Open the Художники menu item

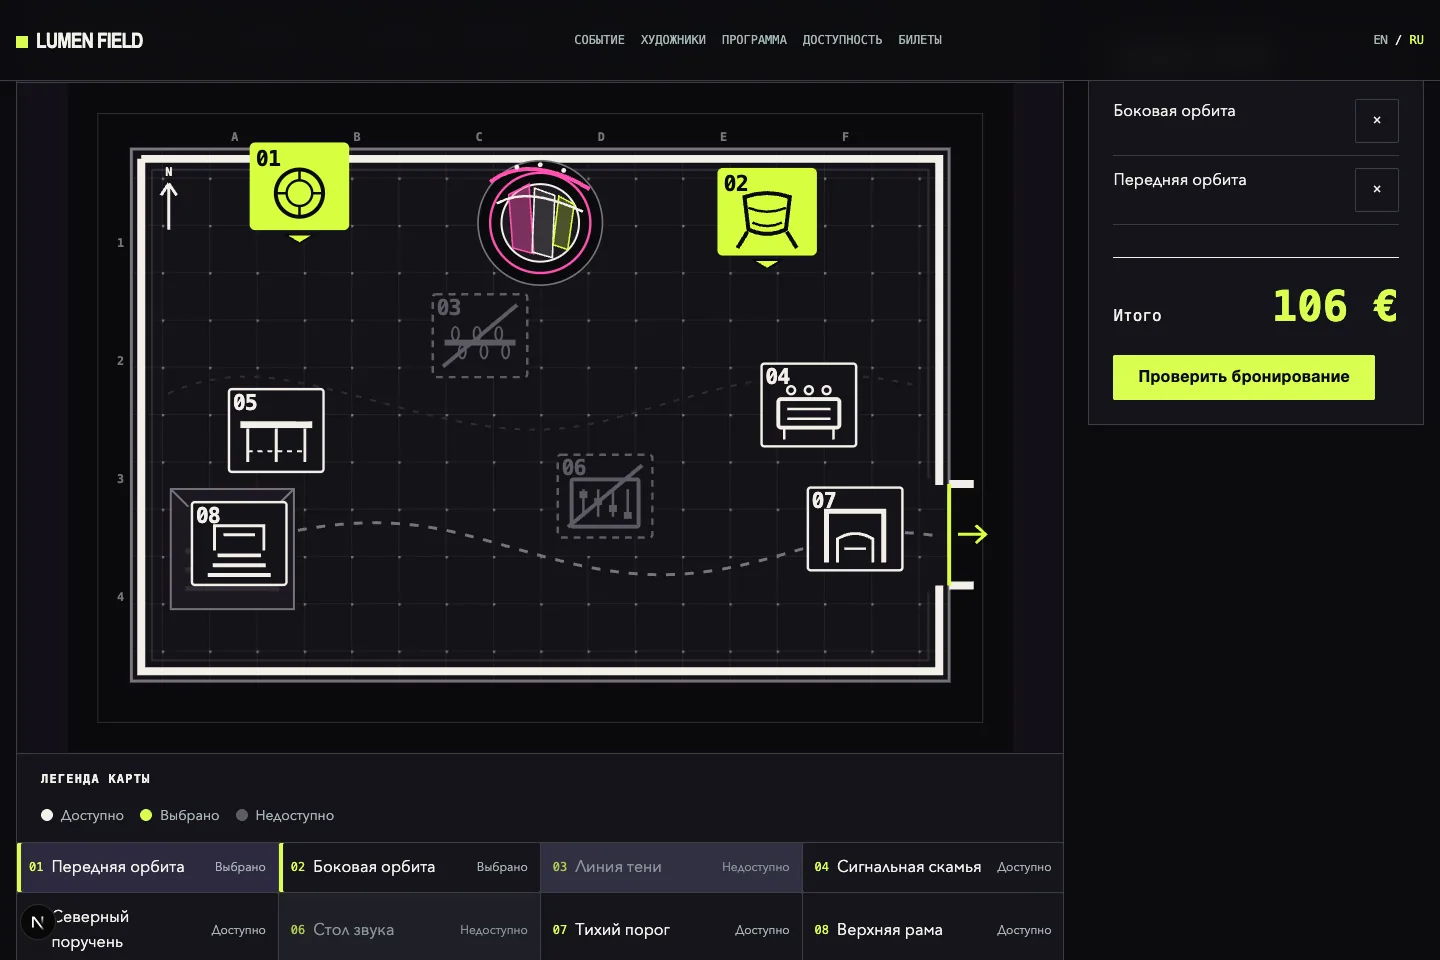[673, 40]
